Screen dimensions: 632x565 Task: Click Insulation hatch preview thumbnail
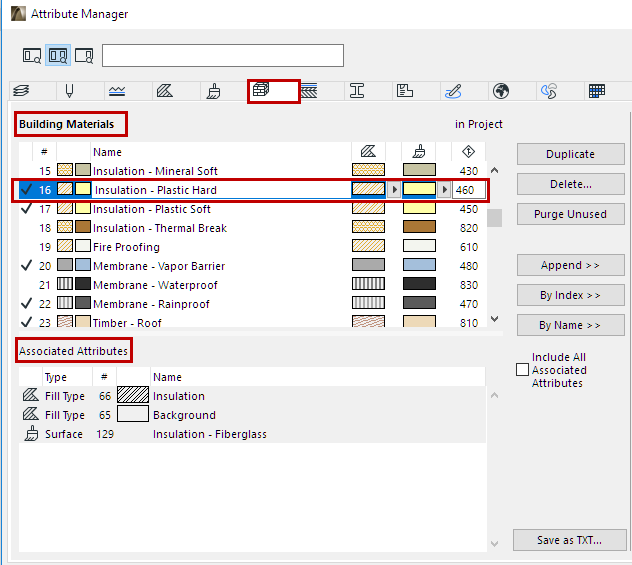[133, 395]
